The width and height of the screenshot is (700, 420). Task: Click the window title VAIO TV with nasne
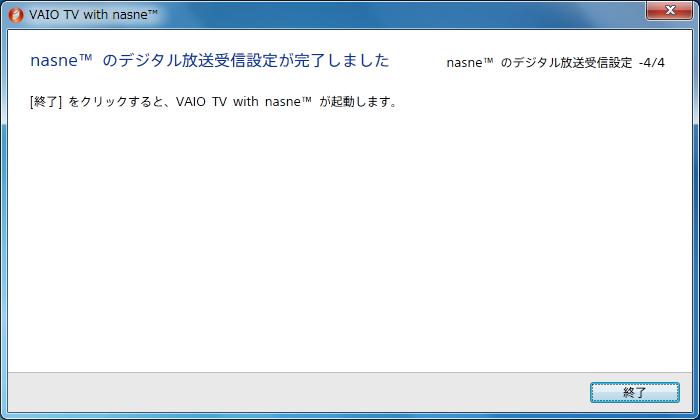coord(93,15)
